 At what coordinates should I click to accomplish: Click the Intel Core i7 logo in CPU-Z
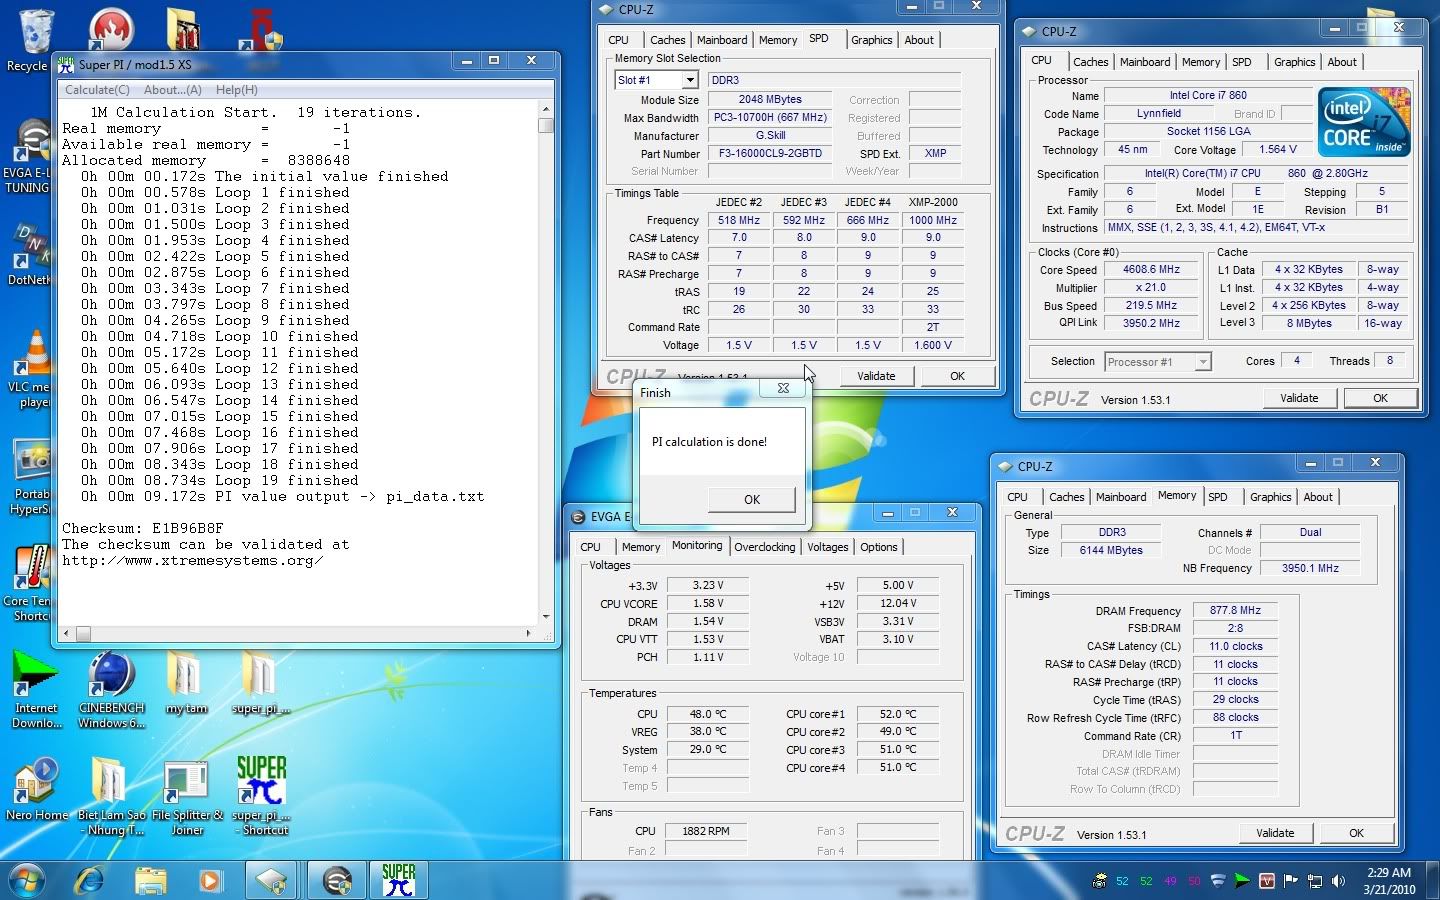(1364, 122)
